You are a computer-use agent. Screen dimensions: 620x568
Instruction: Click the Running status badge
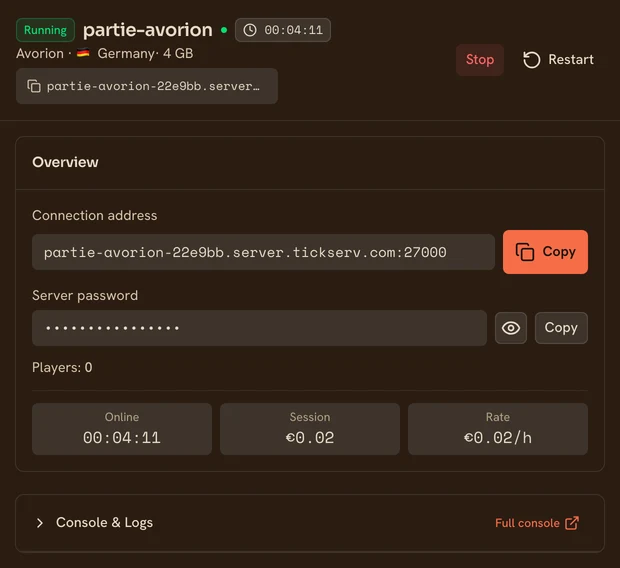tap(45, 30)
